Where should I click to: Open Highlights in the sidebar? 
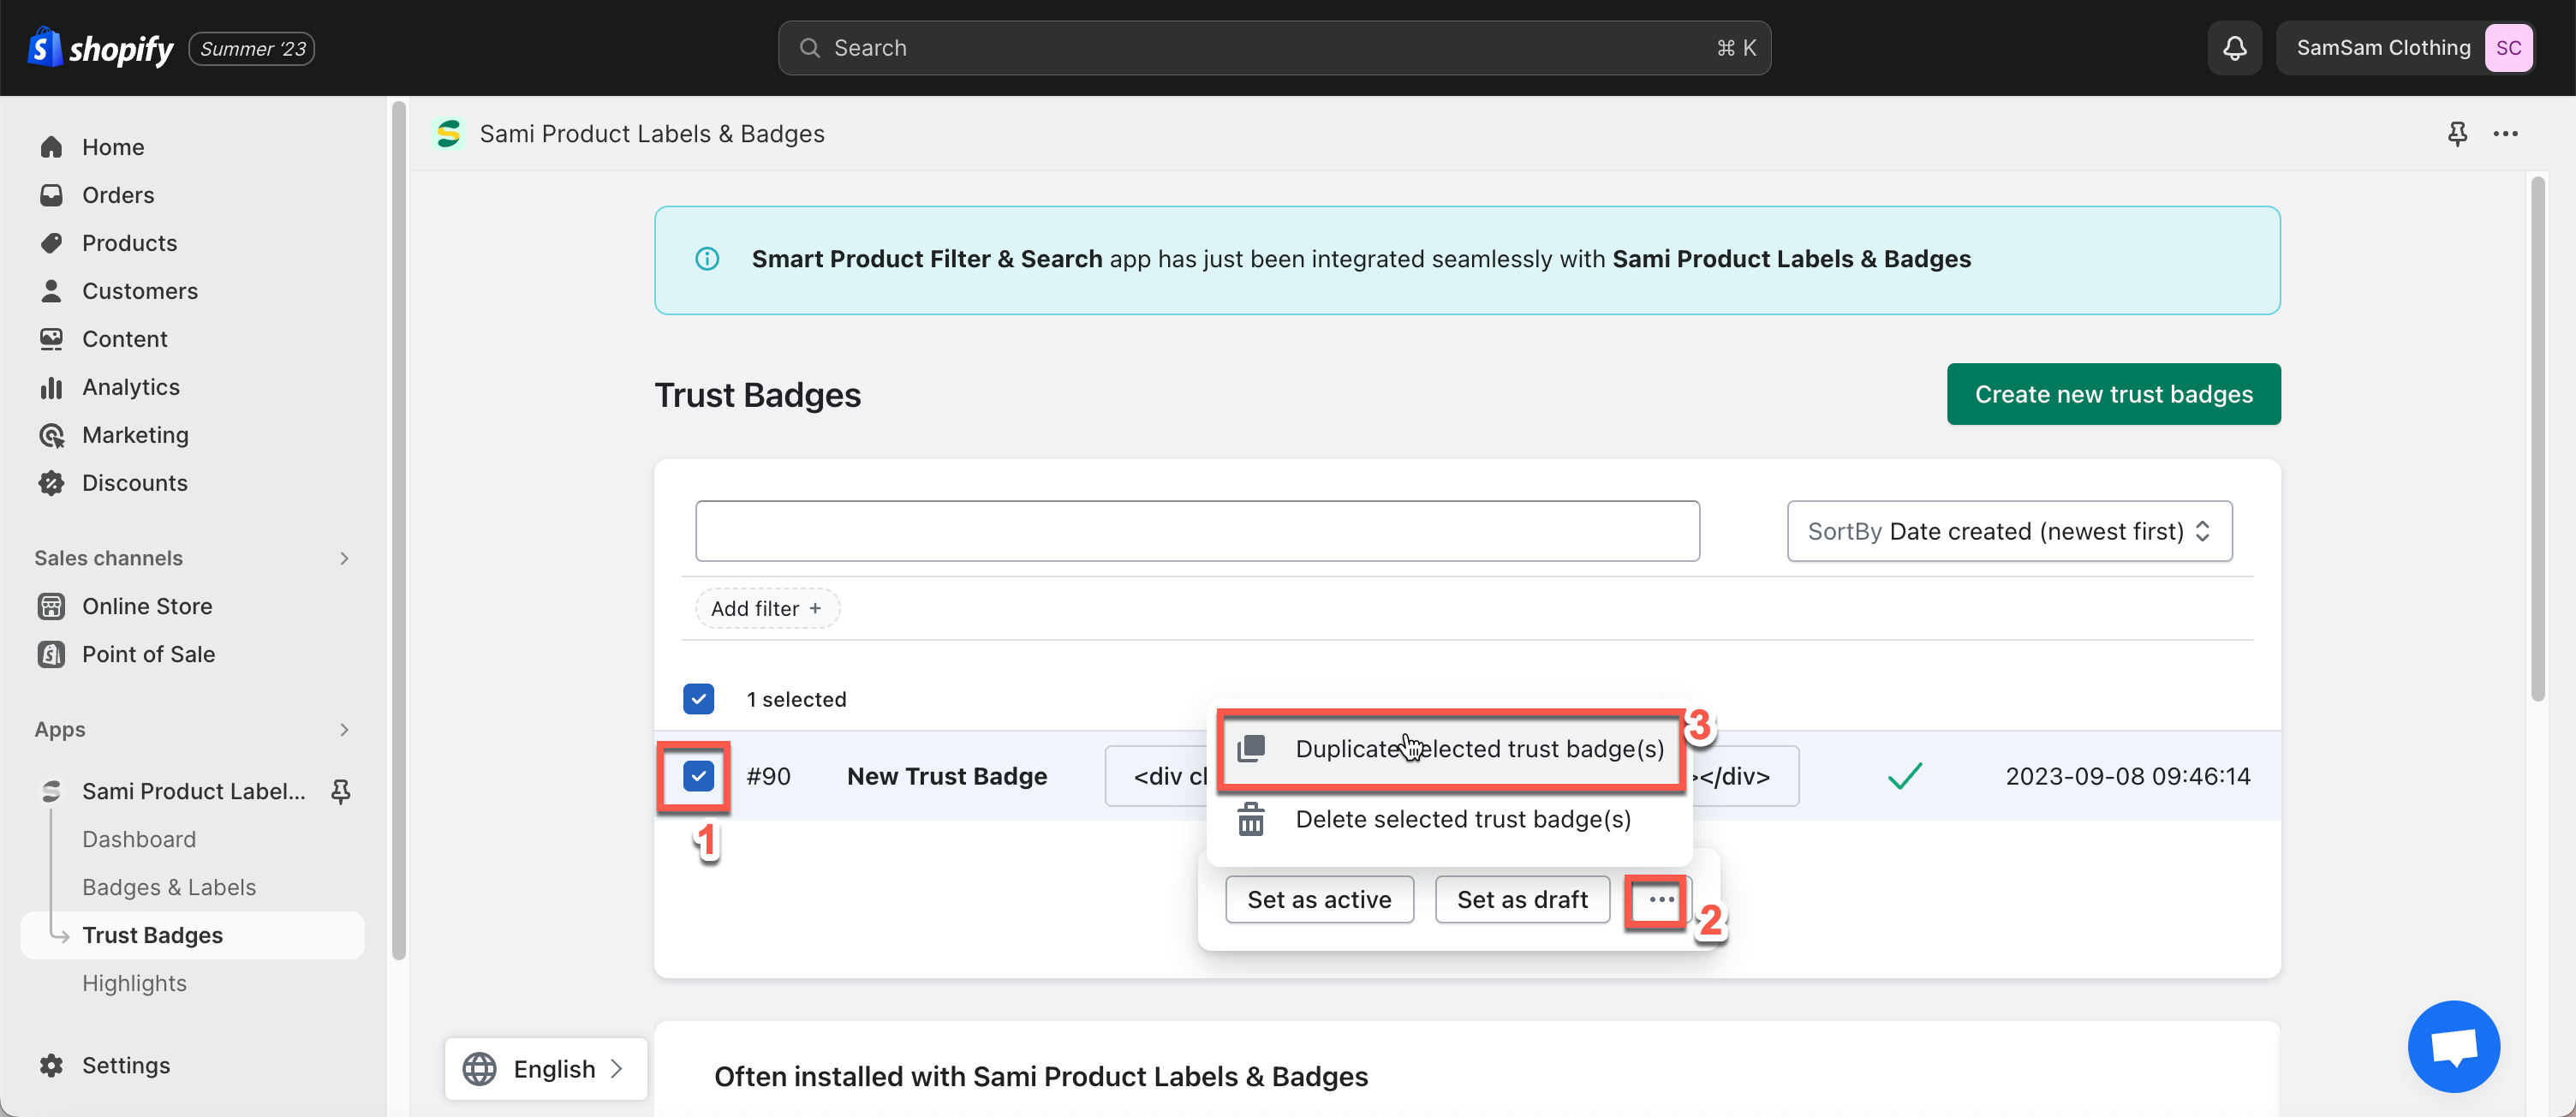(134, 983)
